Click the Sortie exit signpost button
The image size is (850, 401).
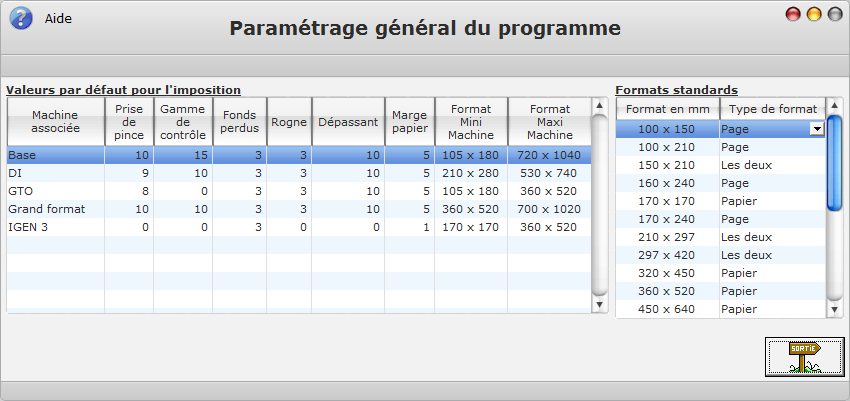click(x=803, y=357)
